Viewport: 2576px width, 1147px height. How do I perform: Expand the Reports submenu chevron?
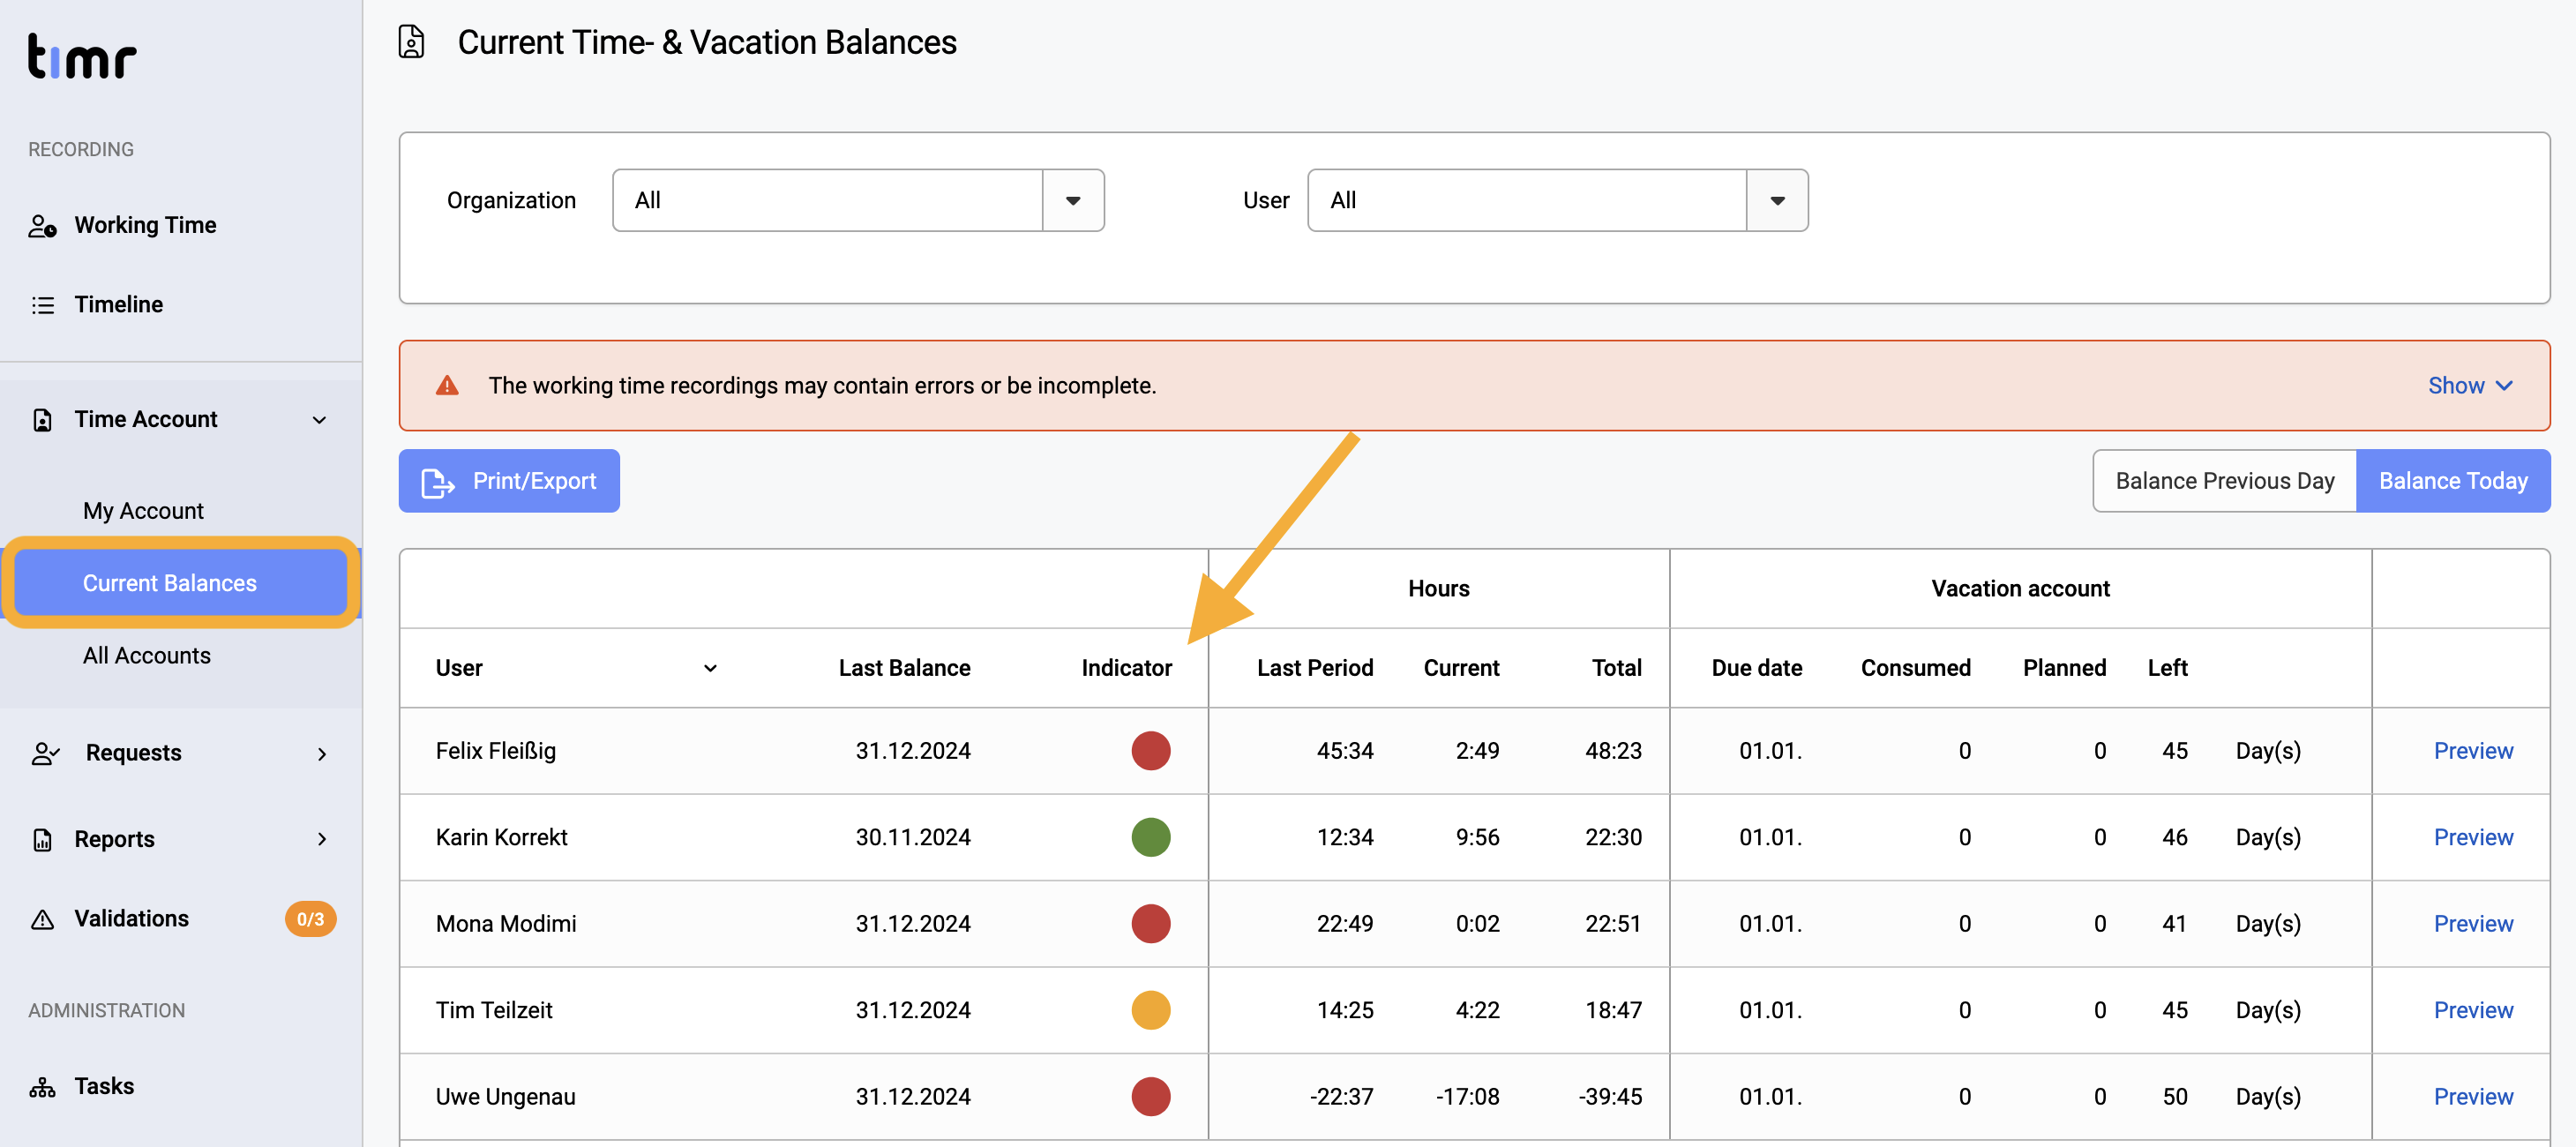tap(322, 839)
